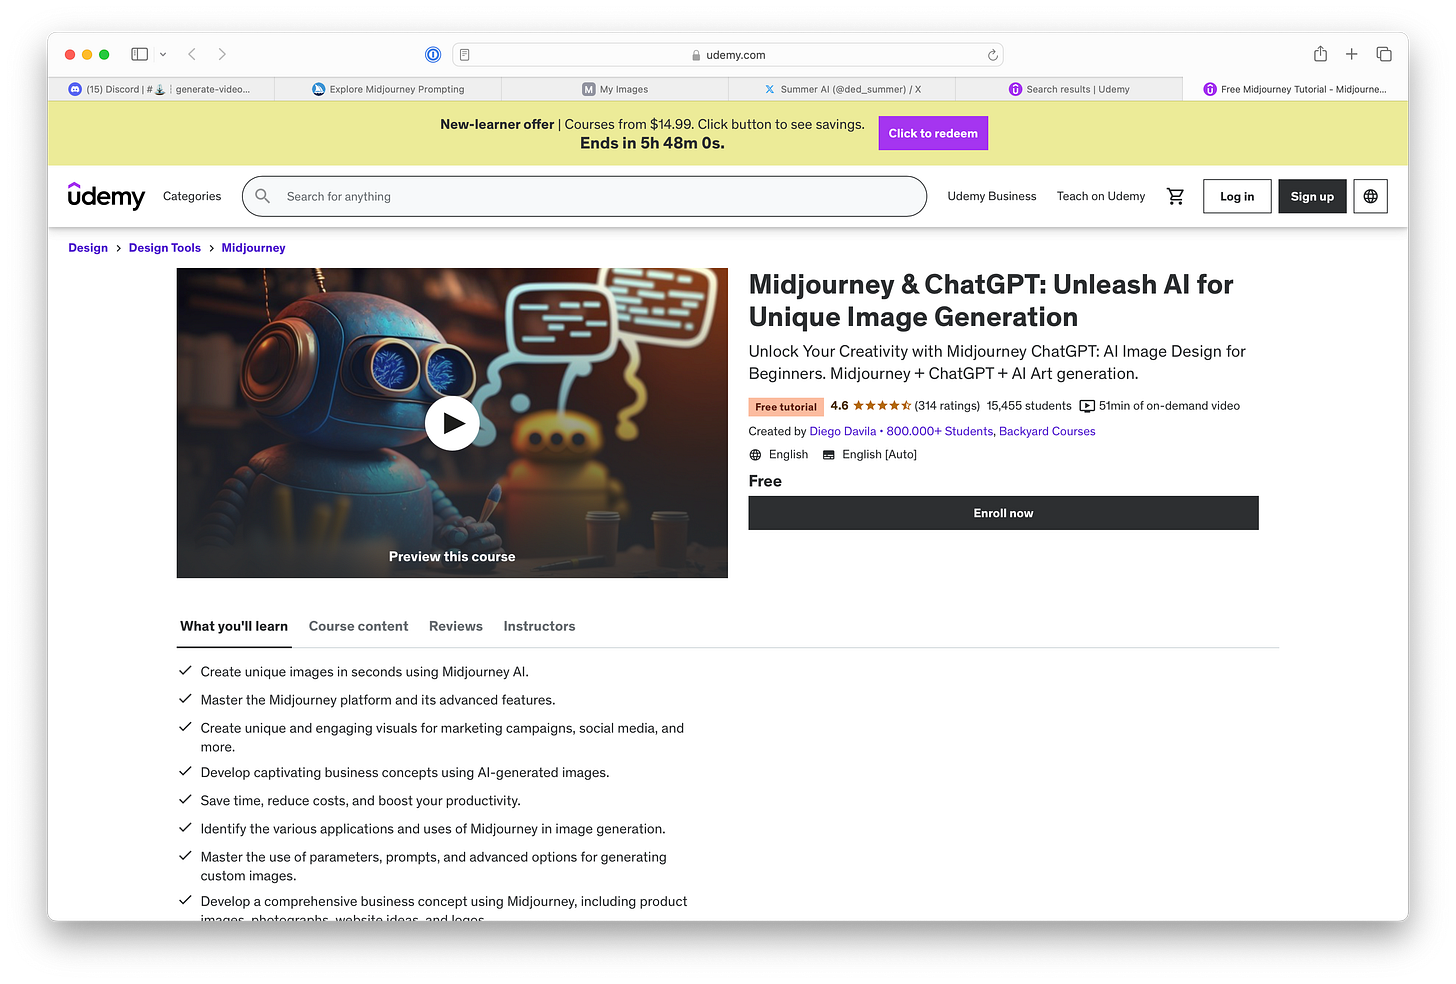This screenshot has height=984, width=1456.
Task: Switch to Search results Udemy tab
Action: point(1069,89)
